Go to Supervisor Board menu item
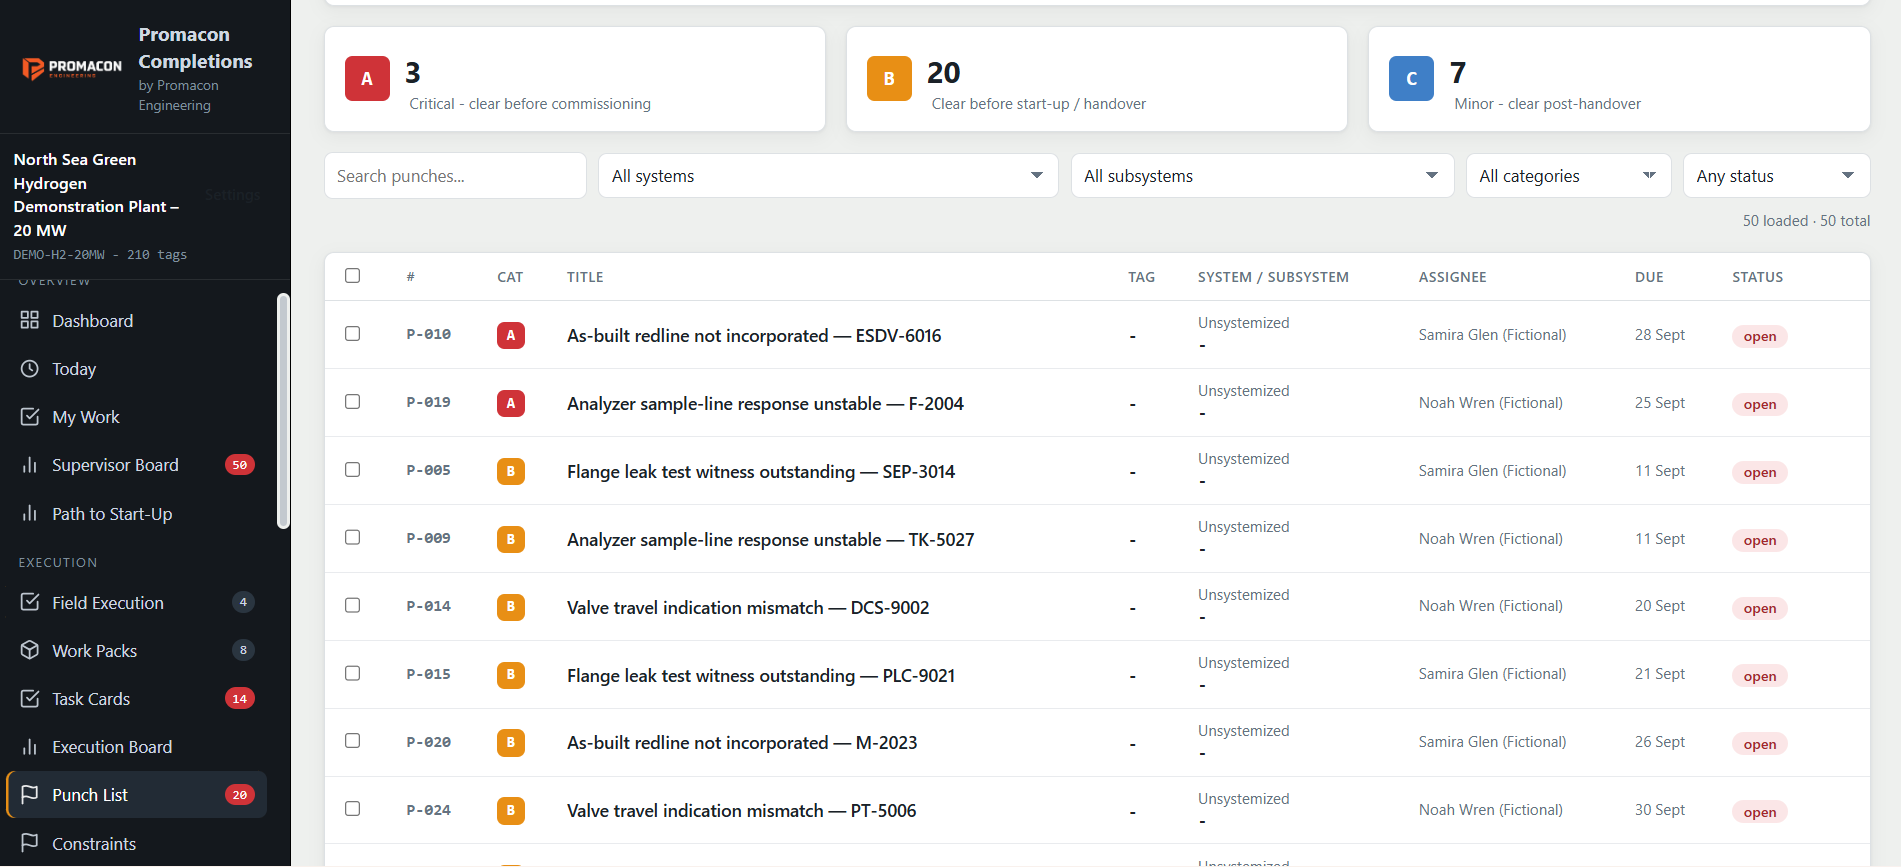The width and height of the screenshot is (1901, 867). point(137,465)
